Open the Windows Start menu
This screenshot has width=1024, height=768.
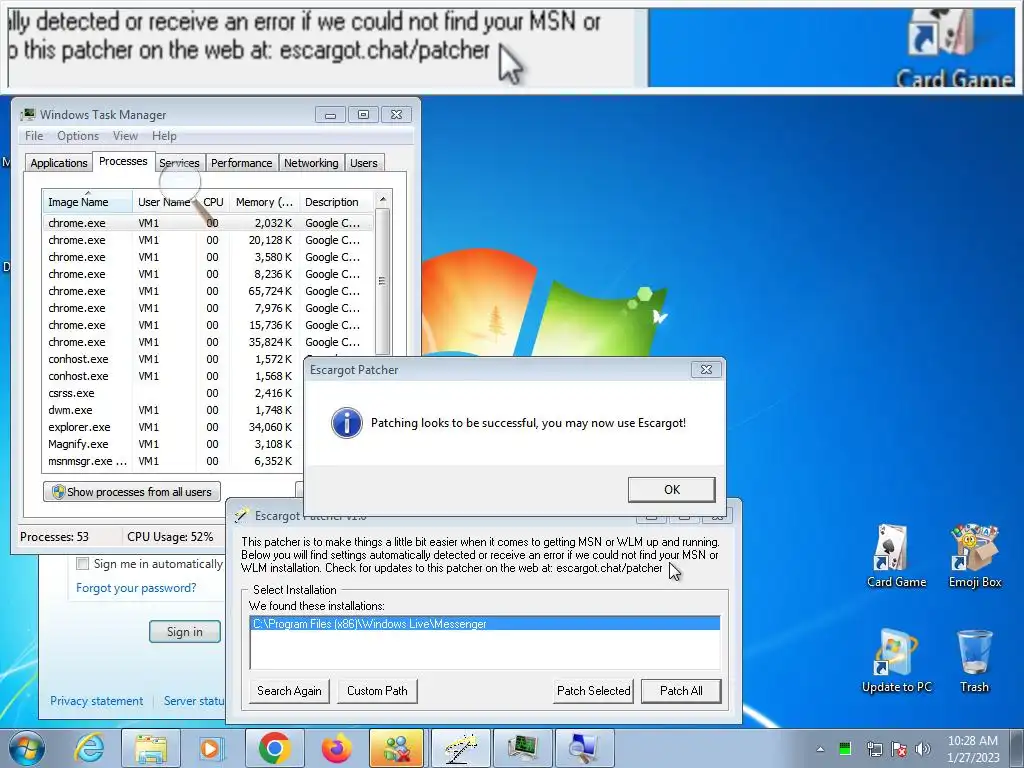pyautogui.click(x=27, y=748)
